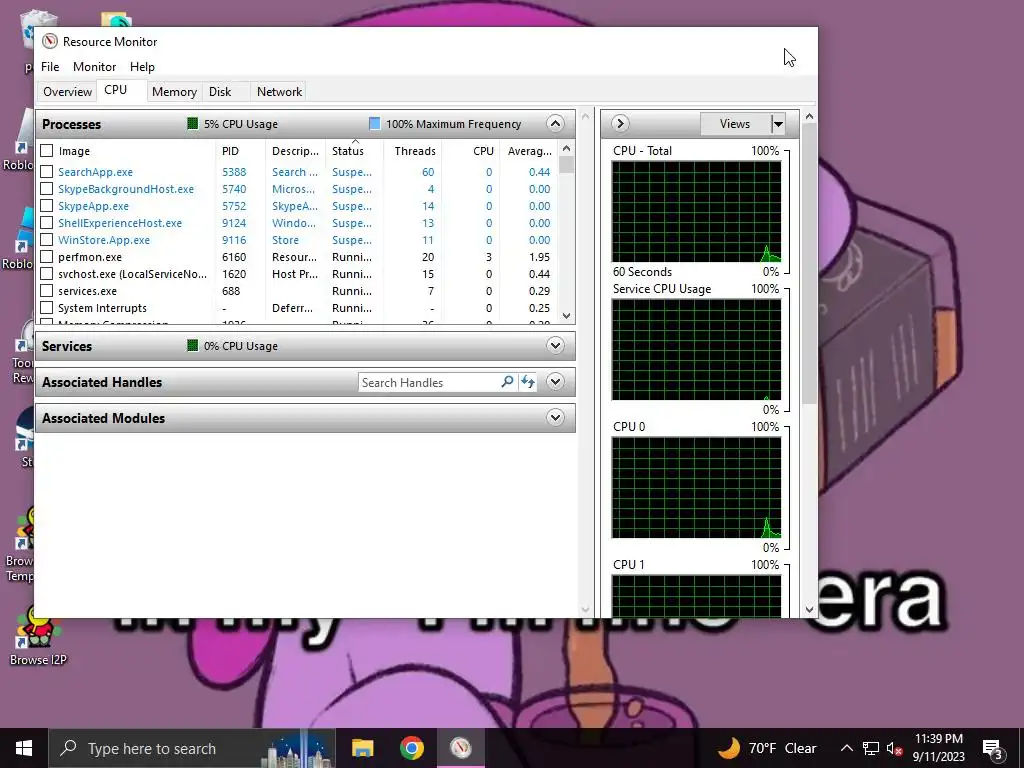Expand the Associated Handles section
This screenshot has height=768, width=1024.
[555, 381]
